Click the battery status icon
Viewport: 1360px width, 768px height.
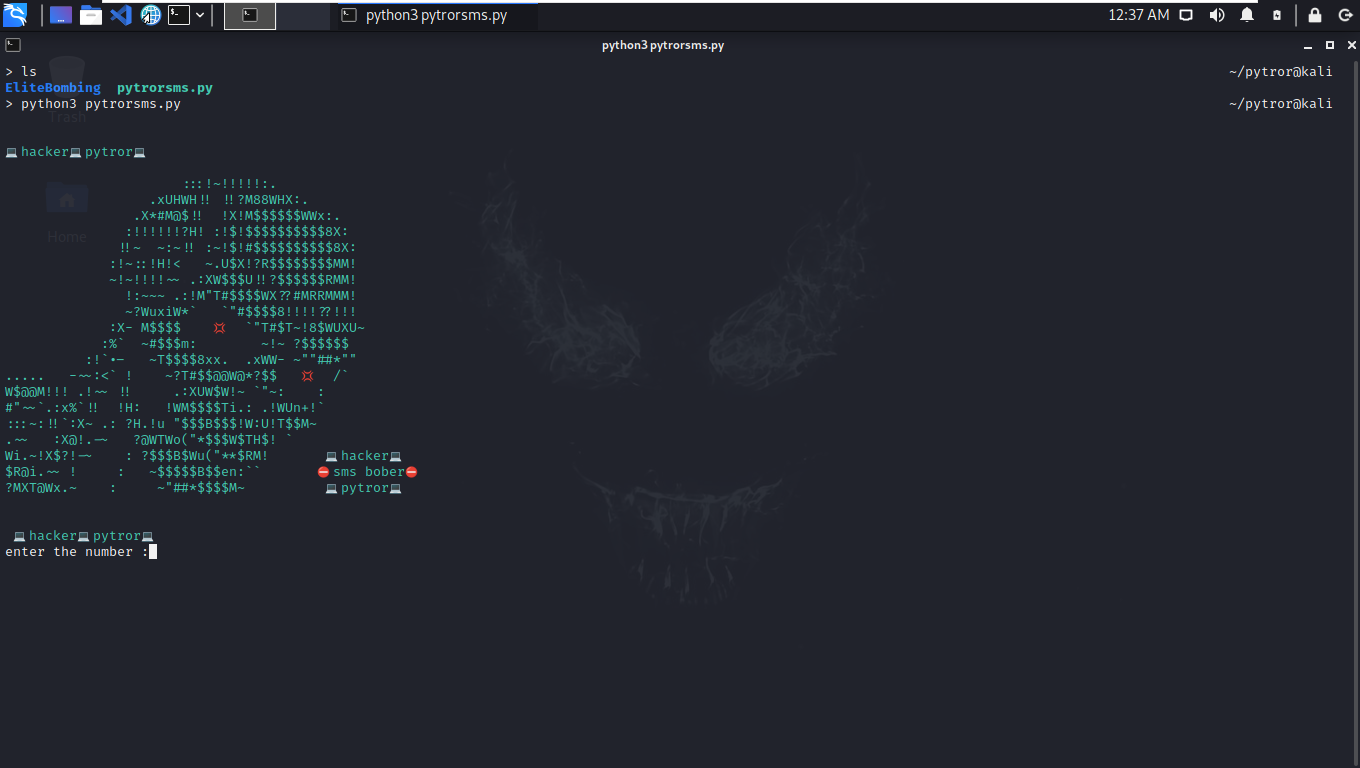(x=1277, y=15)
